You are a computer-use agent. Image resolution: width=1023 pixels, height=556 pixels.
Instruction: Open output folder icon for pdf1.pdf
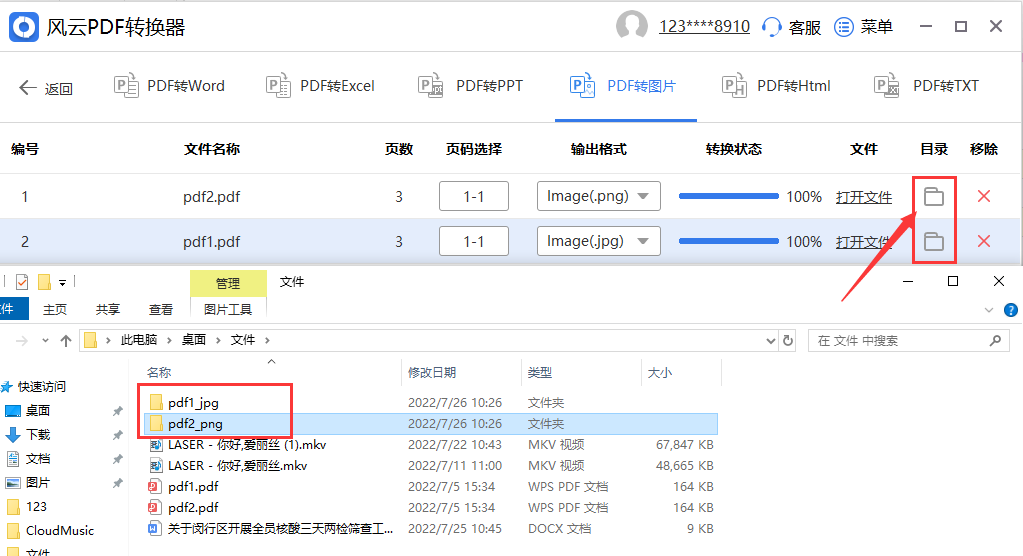tap(934, 241)
